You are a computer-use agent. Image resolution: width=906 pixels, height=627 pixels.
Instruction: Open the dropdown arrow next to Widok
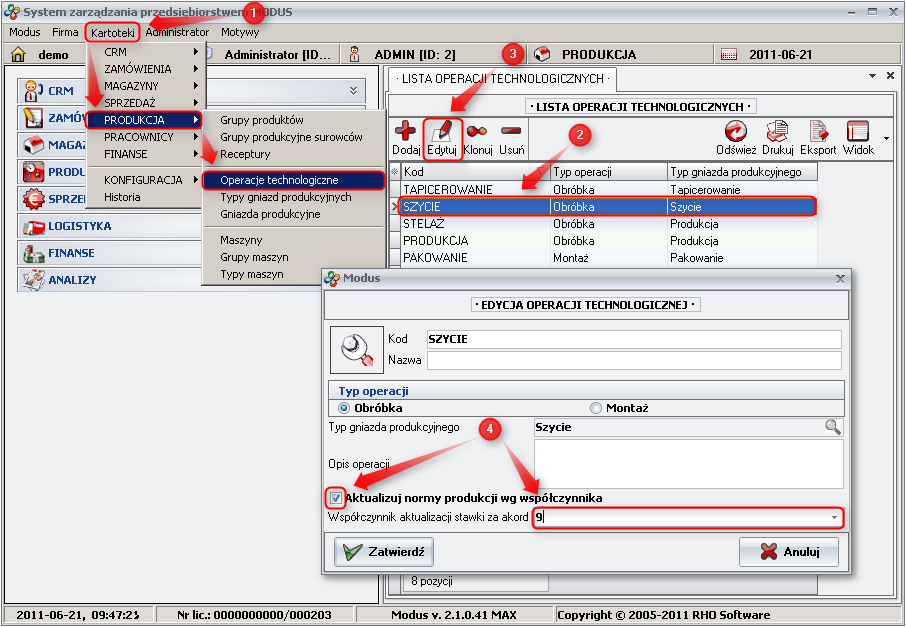click(x=886, y=137)
